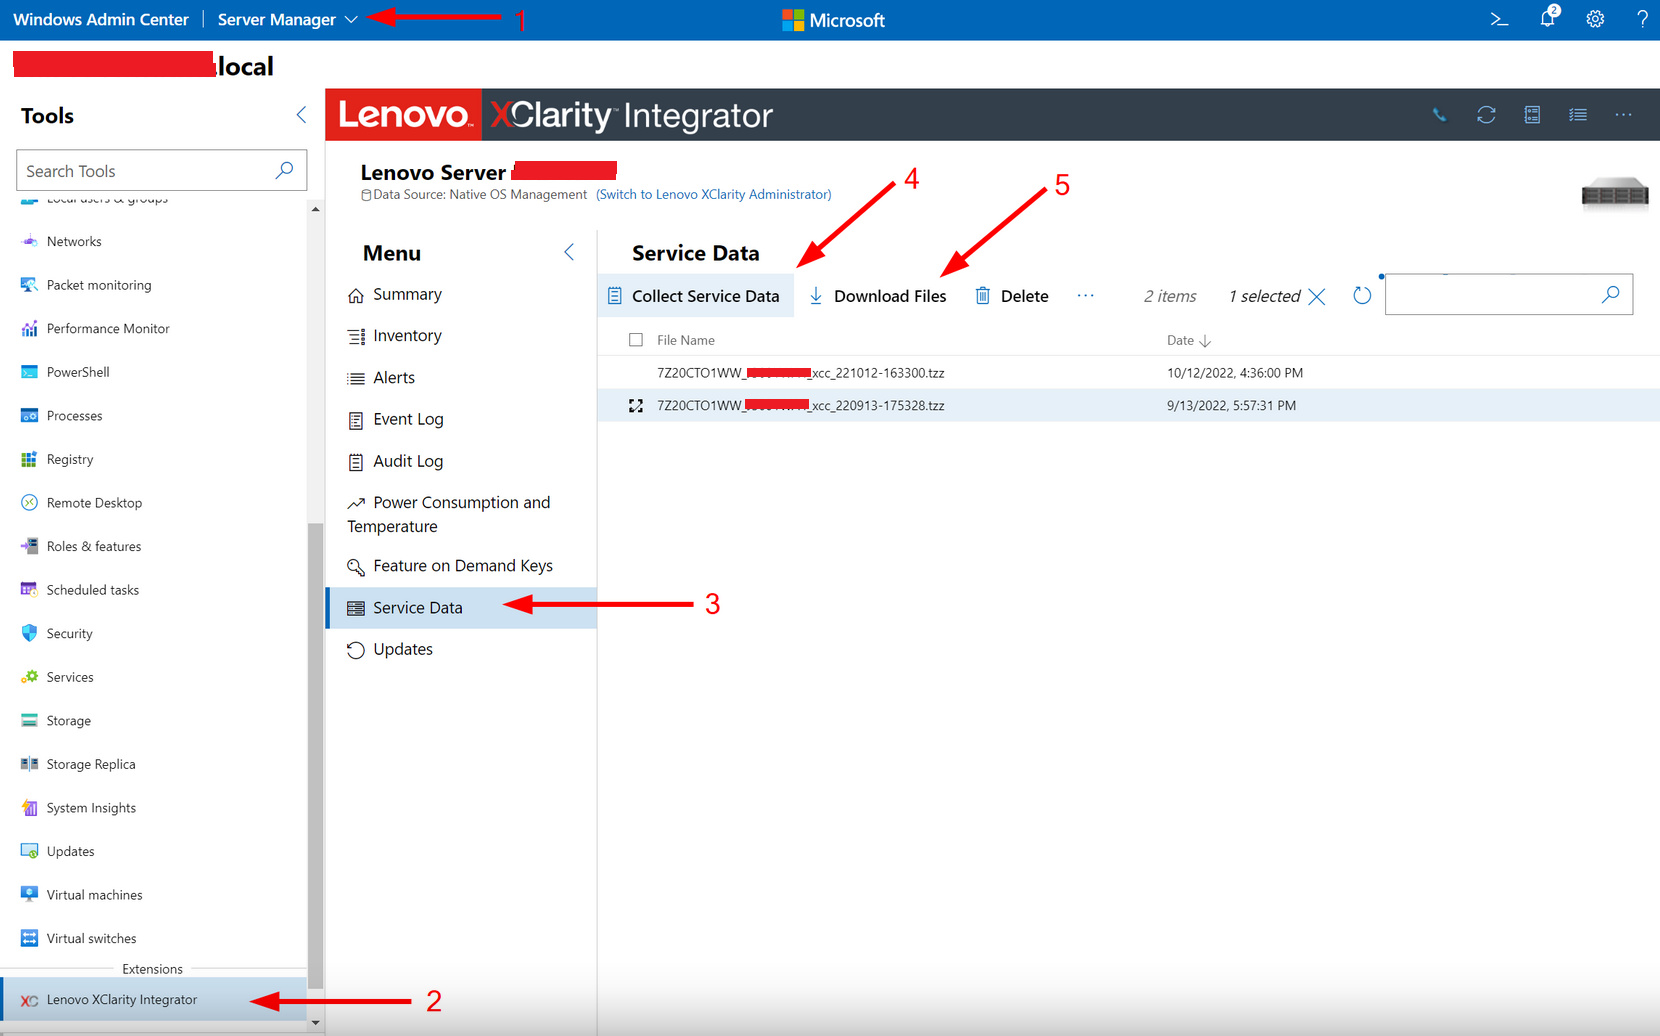Click Lenovo server thumbnail image
Screen dimensions: 1660x1036
pyautogui.click(x=1615, y=191)
